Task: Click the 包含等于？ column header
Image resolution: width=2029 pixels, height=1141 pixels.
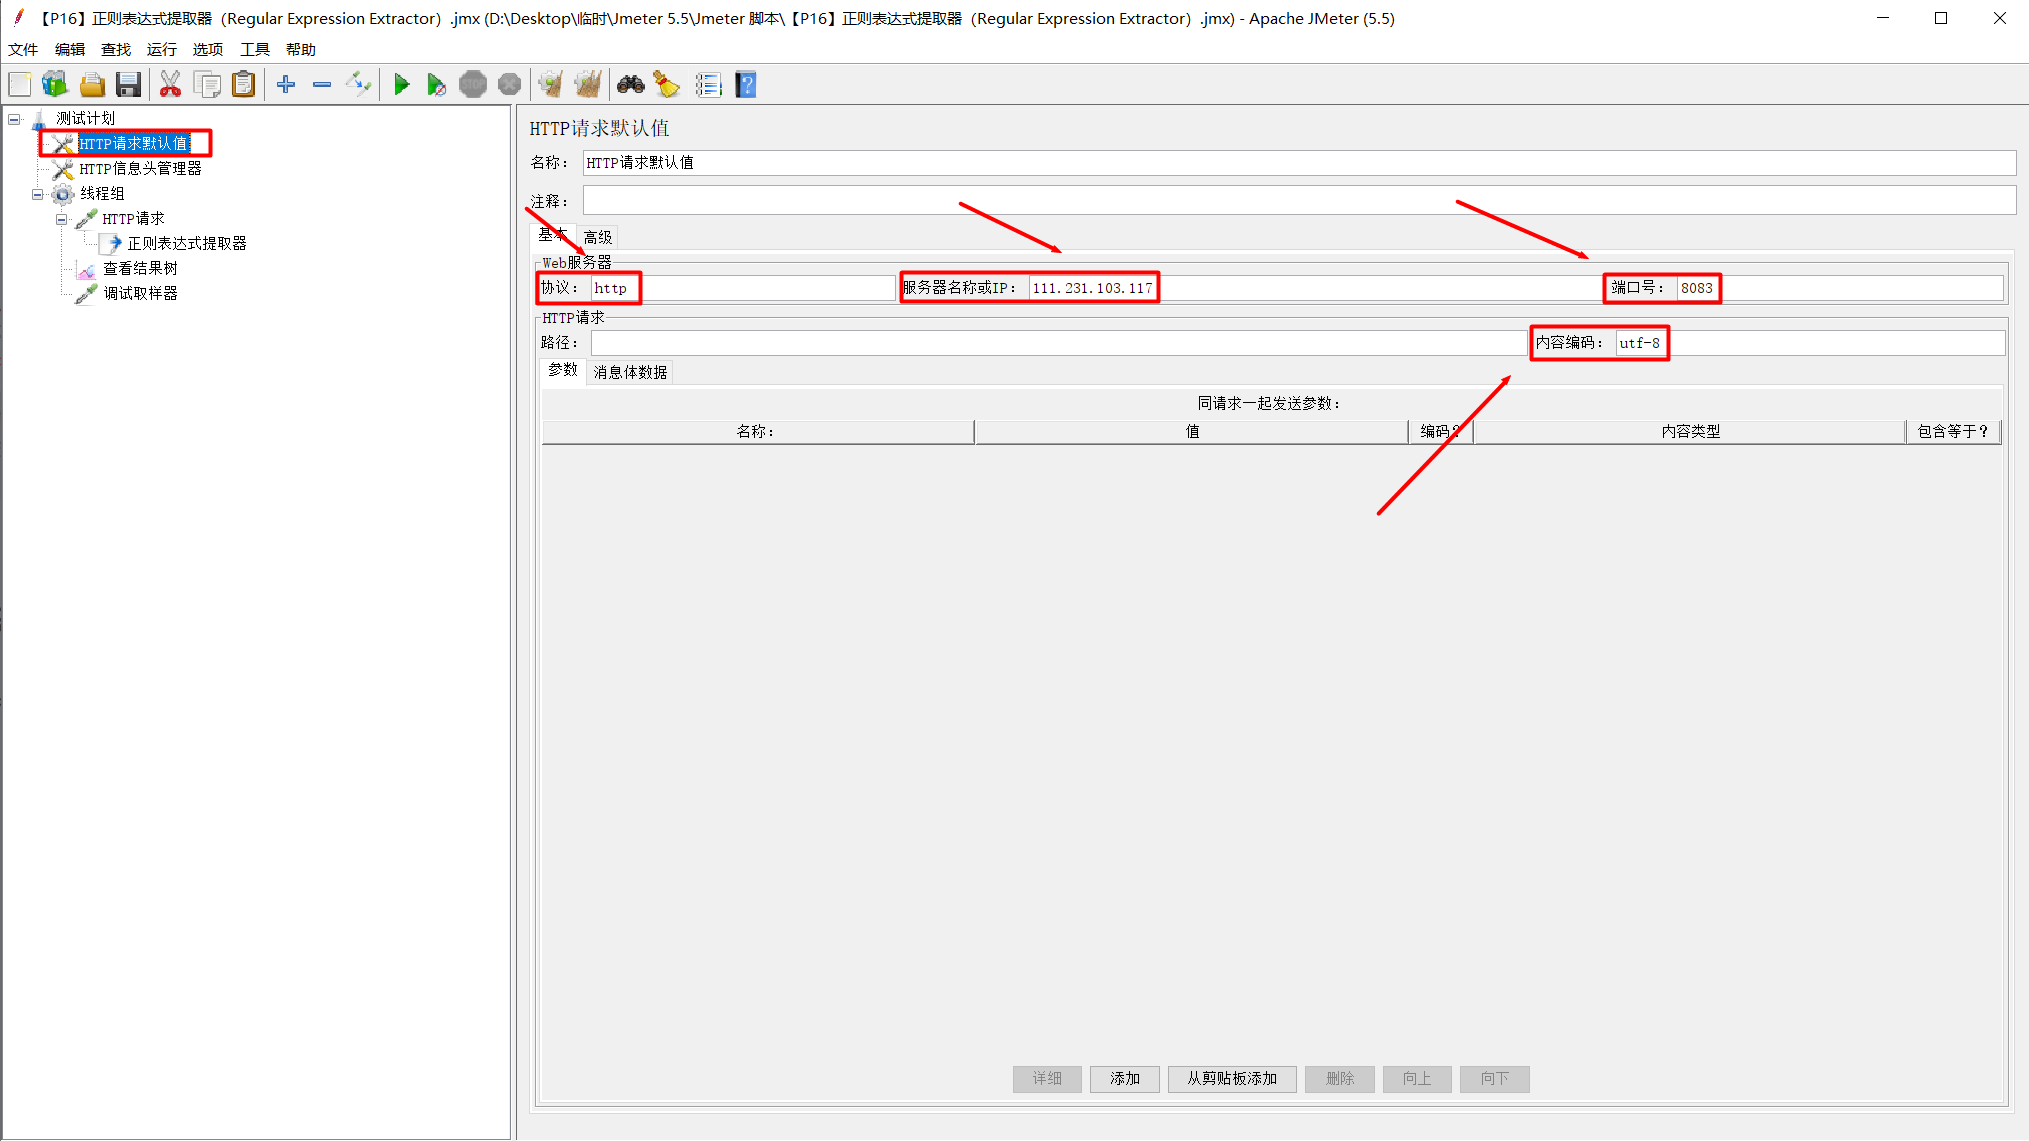Action: [1954, 431]
